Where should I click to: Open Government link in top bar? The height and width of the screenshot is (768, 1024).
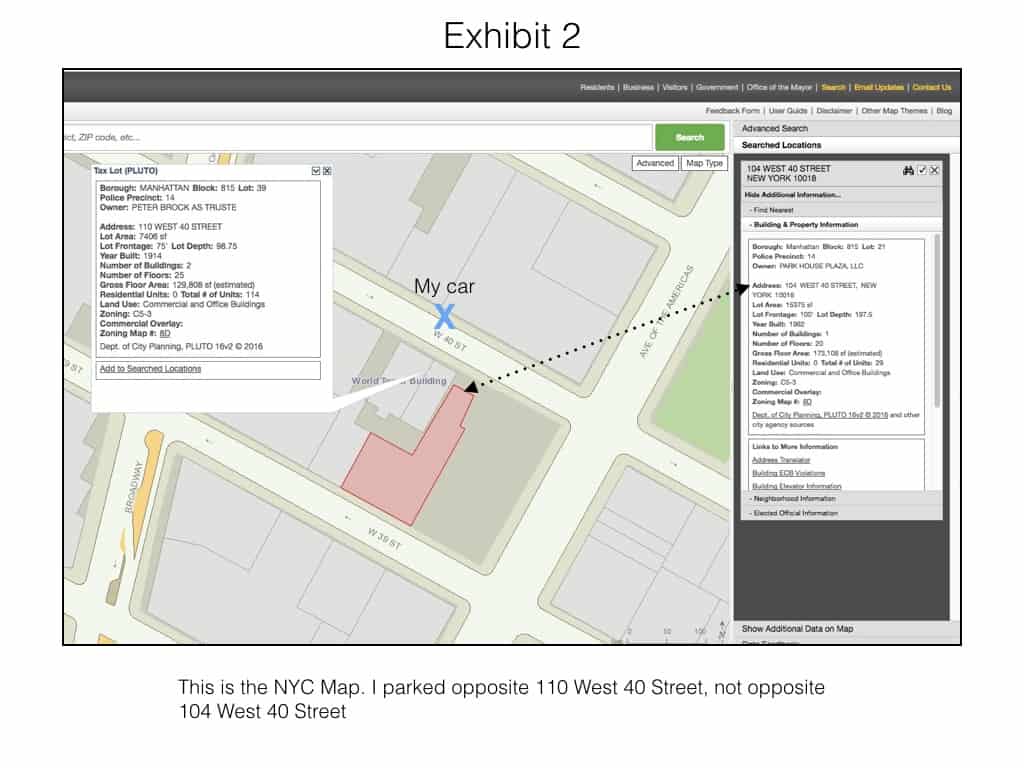pos(716,88)
